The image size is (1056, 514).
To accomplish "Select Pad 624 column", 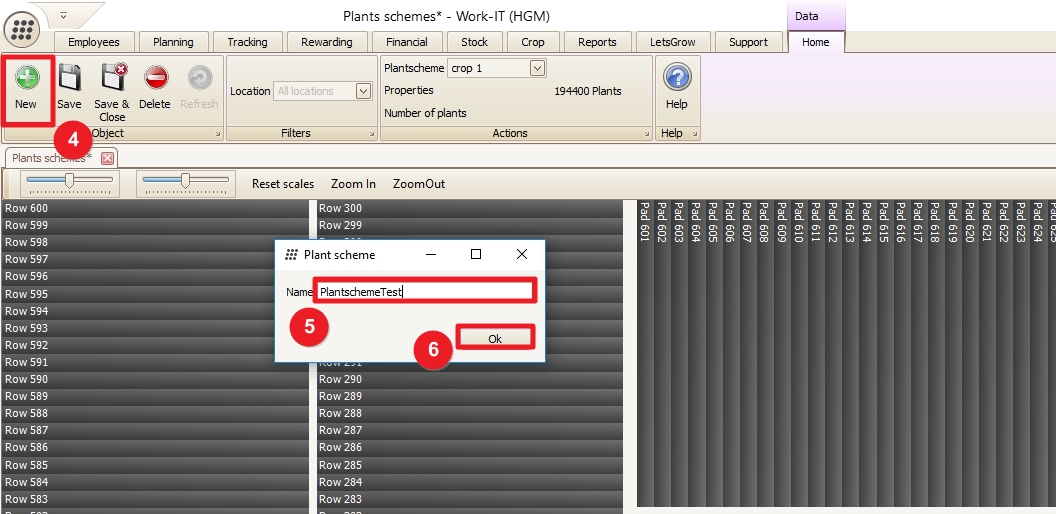I will click(x=1038, y=353).
